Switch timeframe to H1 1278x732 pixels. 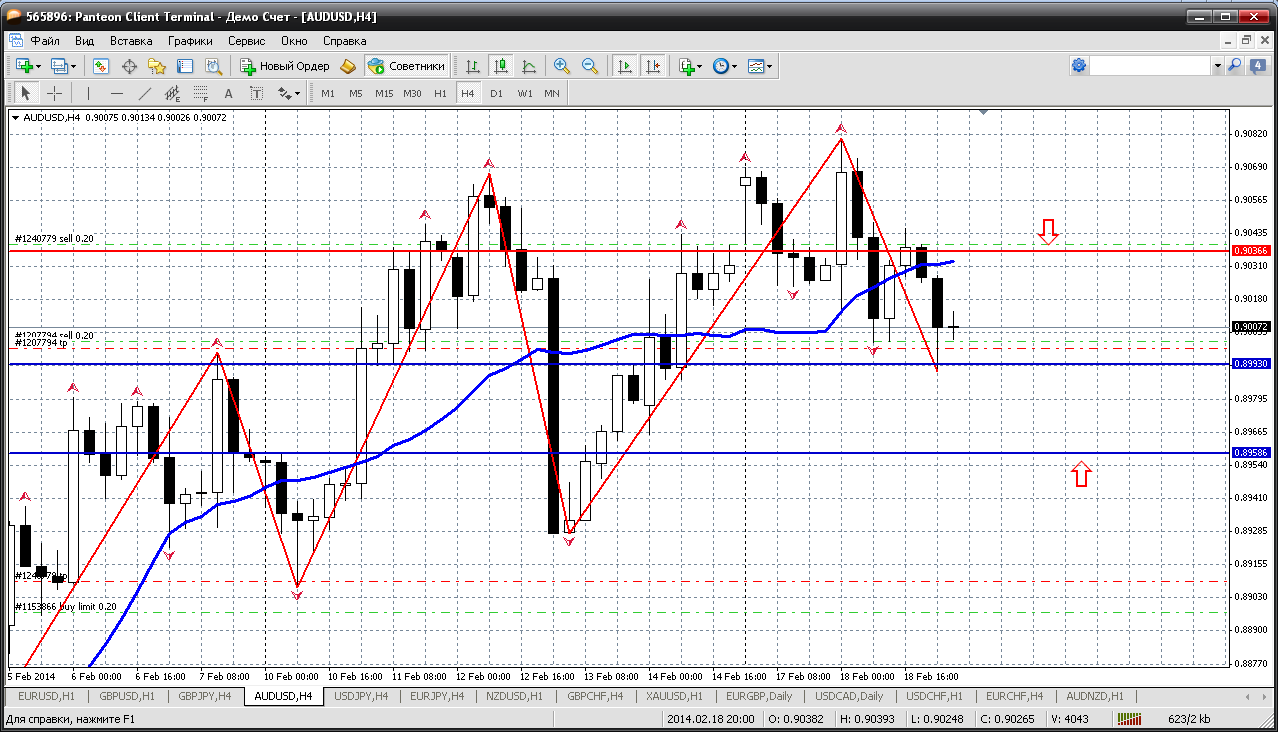(440, 93)
